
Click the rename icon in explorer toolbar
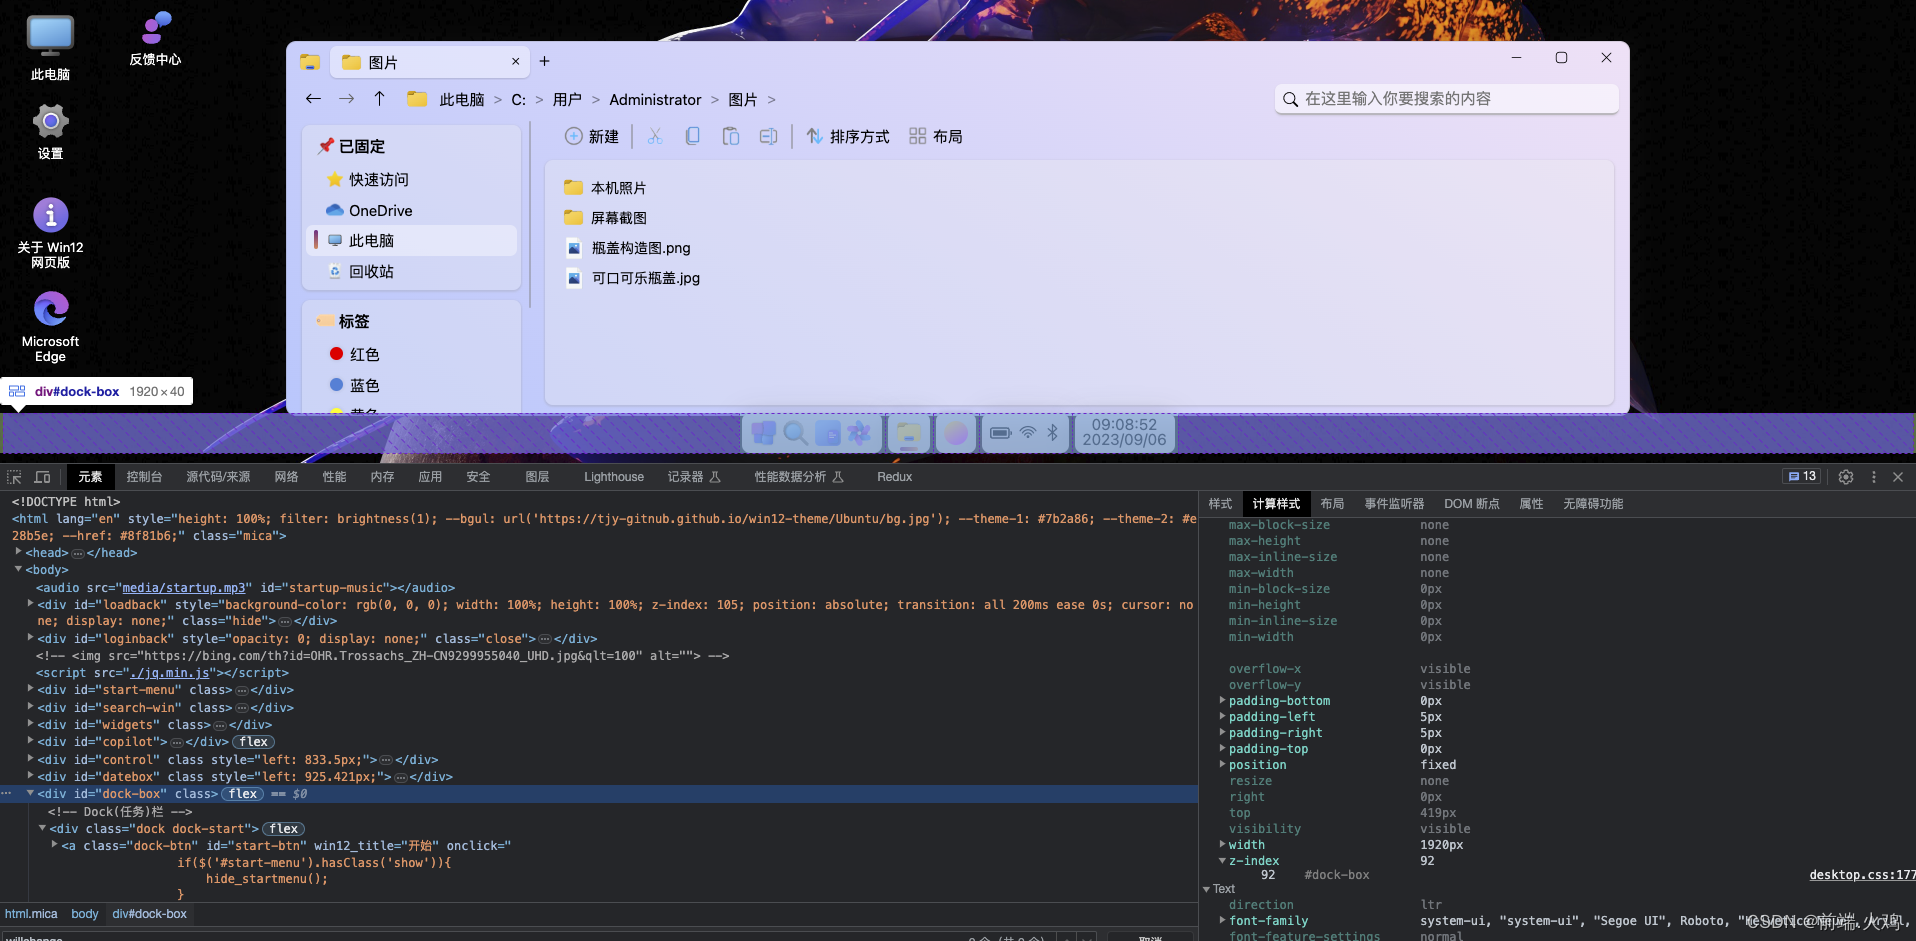click(768, 136)
